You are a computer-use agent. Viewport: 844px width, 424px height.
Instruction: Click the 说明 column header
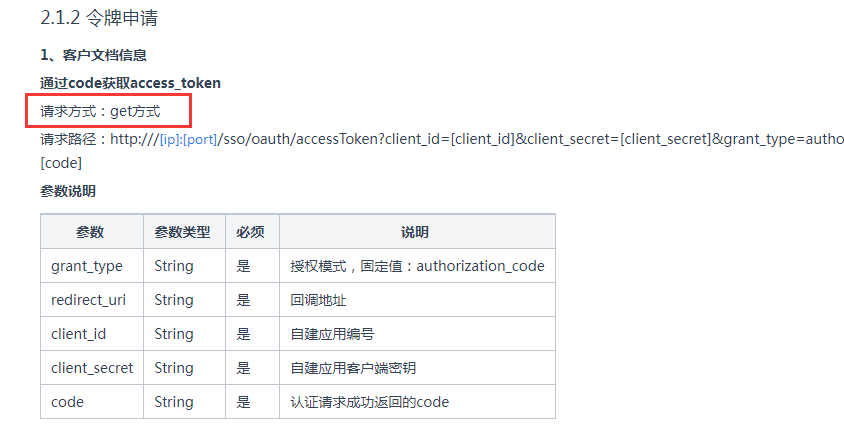pos(417,232)
